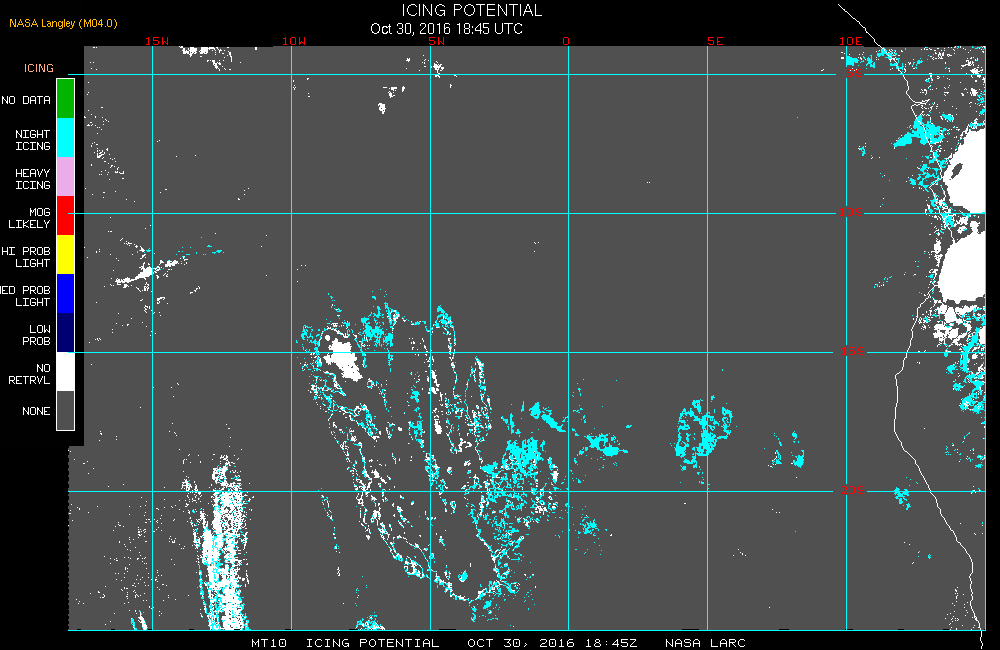Click the dark navy LOW PROB swatch

pos(66,332)
